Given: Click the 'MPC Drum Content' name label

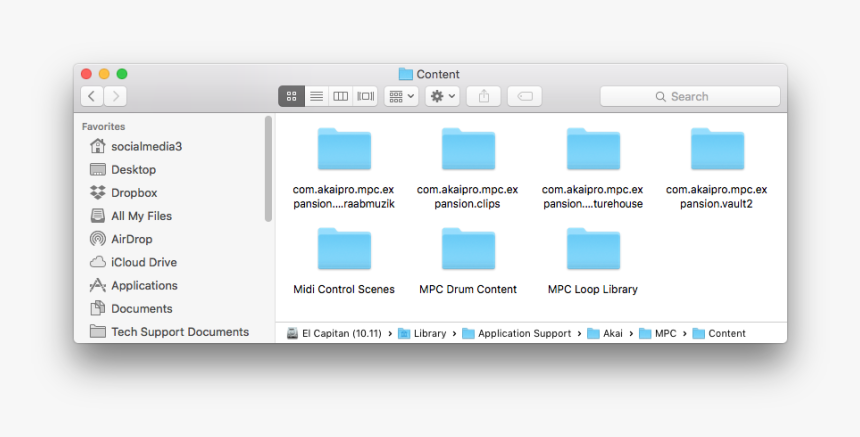Looking at the screenshot, I should (x=468, y=289).
